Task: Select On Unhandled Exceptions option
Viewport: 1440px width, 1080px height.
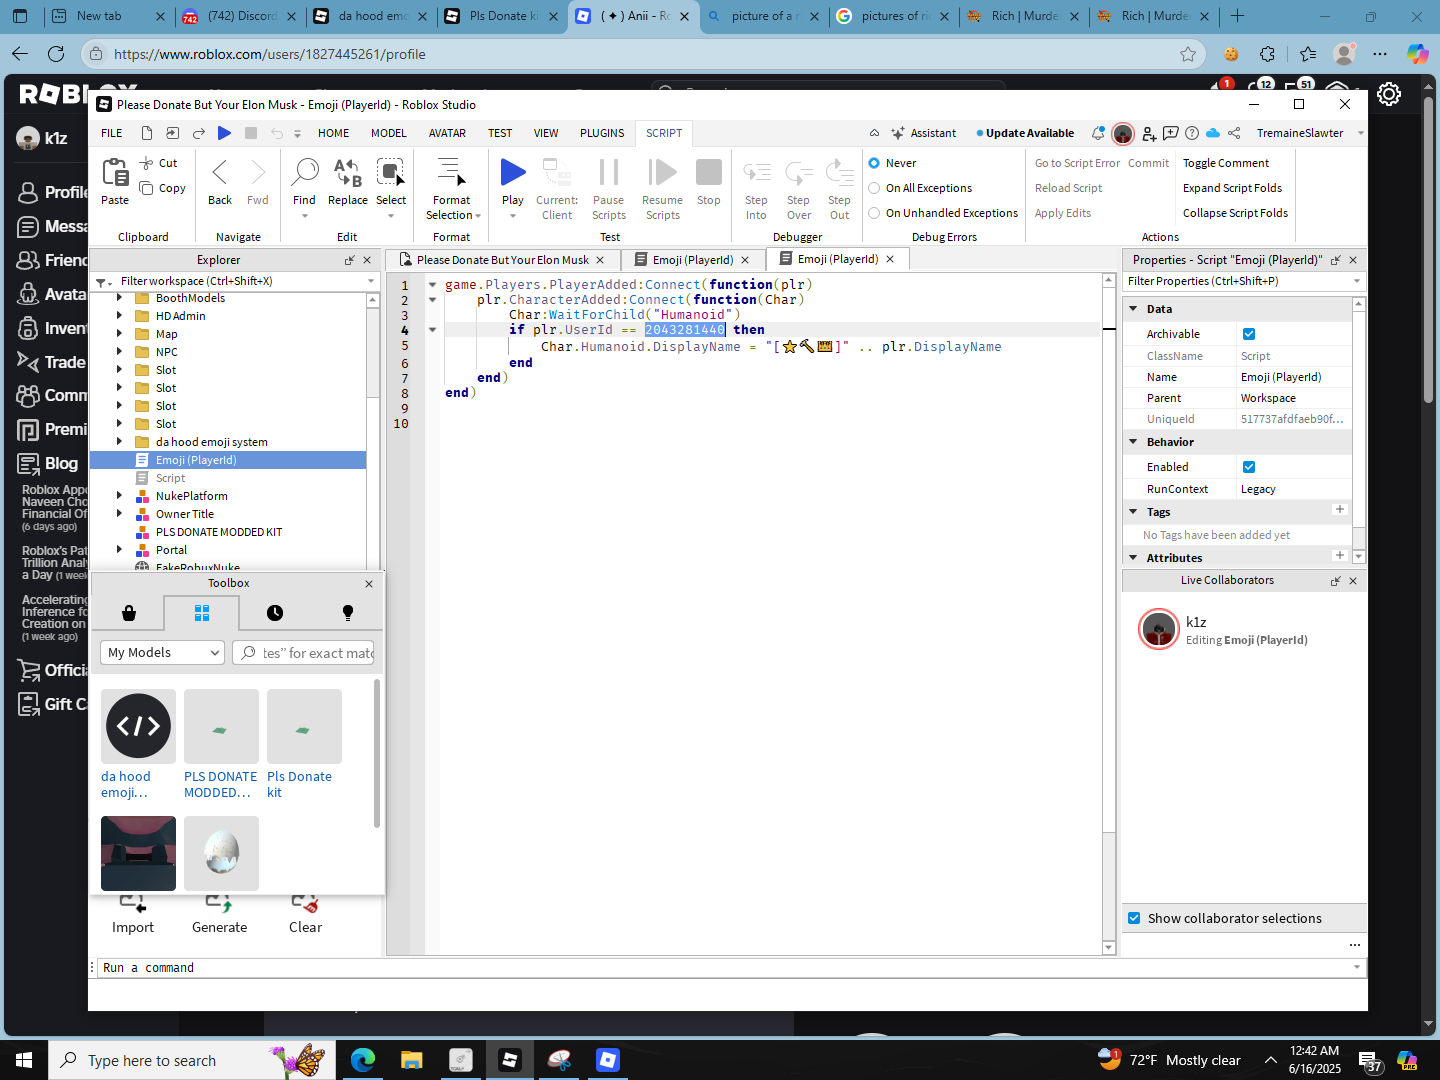Action: click(874, 213)
